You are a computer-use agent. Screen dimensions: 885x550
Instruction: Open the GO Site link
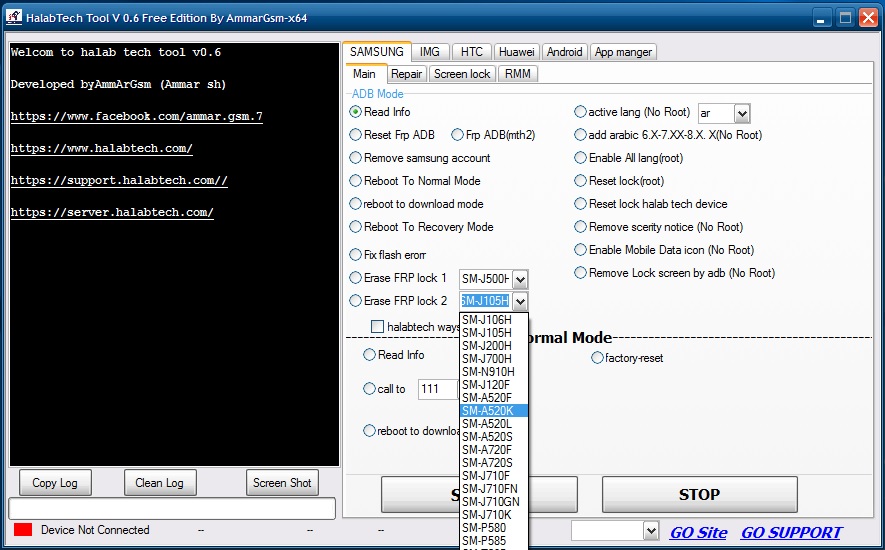tap(699, 532)
